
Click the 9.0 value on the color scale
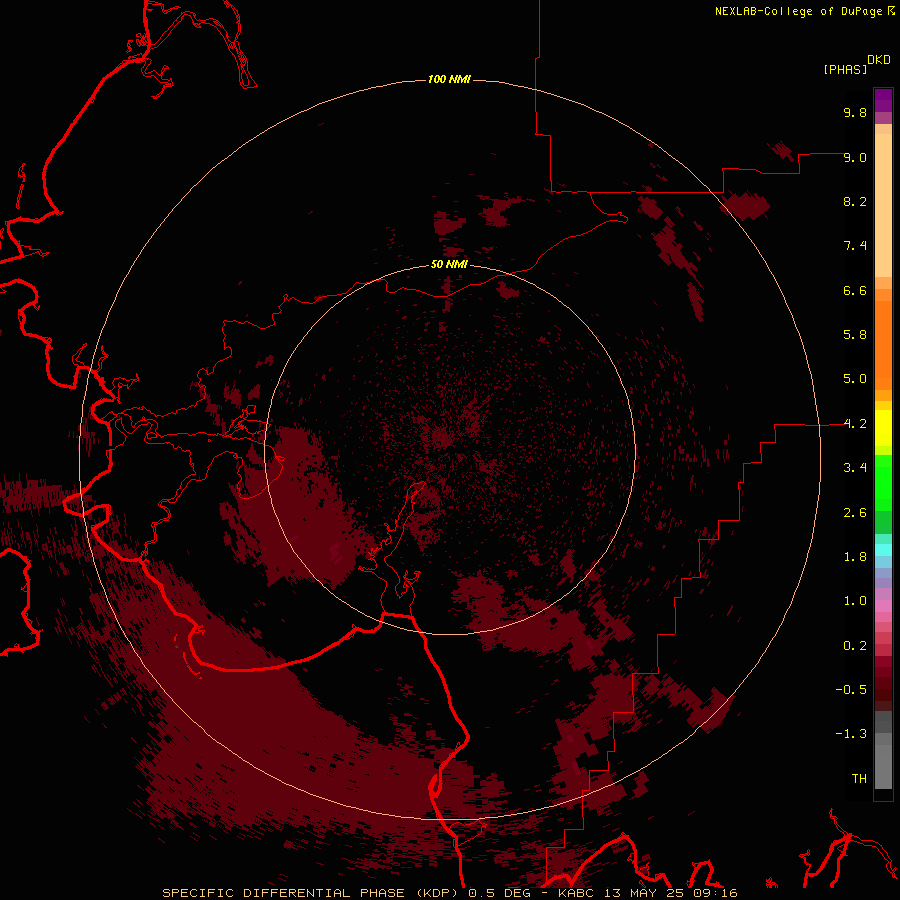(x=855, y=157)
